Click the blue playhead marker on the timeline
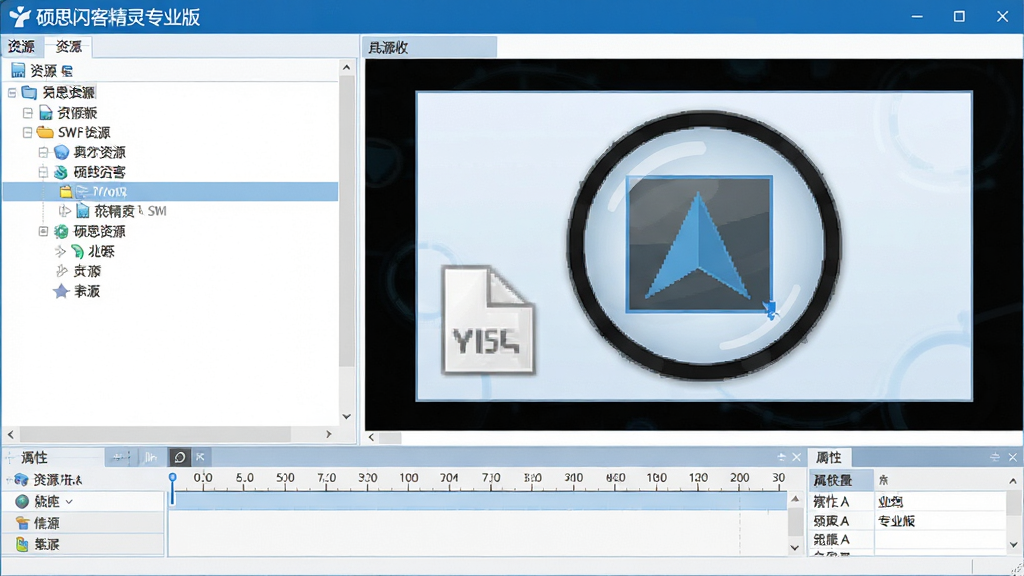 pyautogui.click(x=172, y=488)
